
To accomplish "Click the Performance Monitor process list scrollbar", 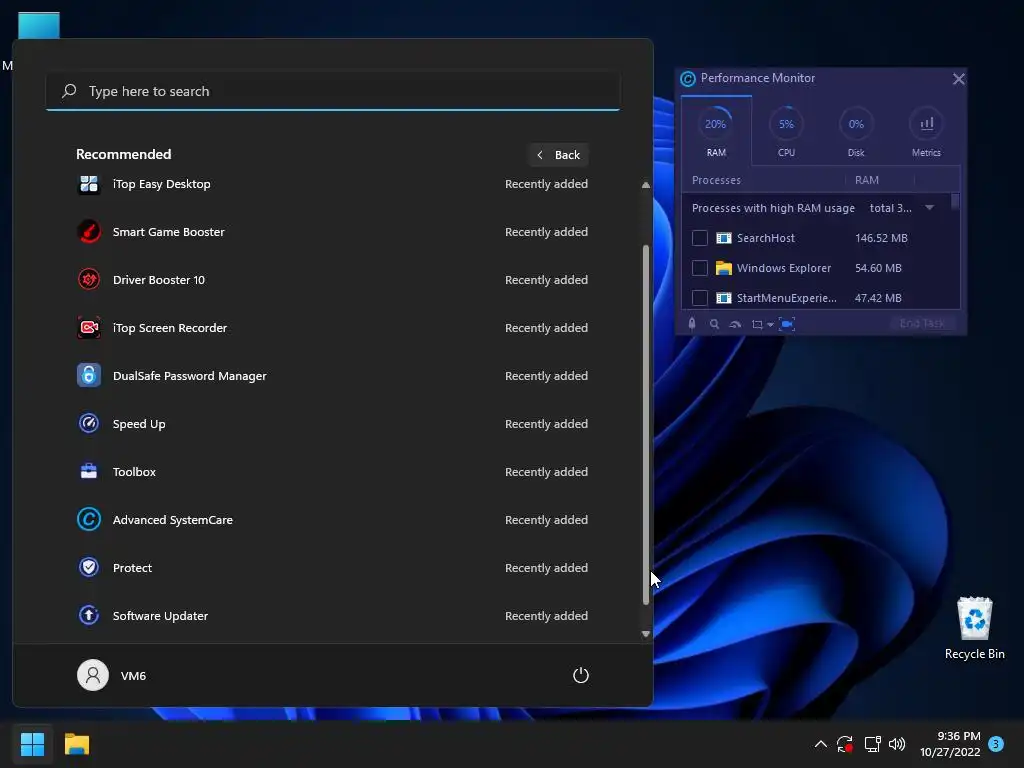I will (x=955, y=201).
